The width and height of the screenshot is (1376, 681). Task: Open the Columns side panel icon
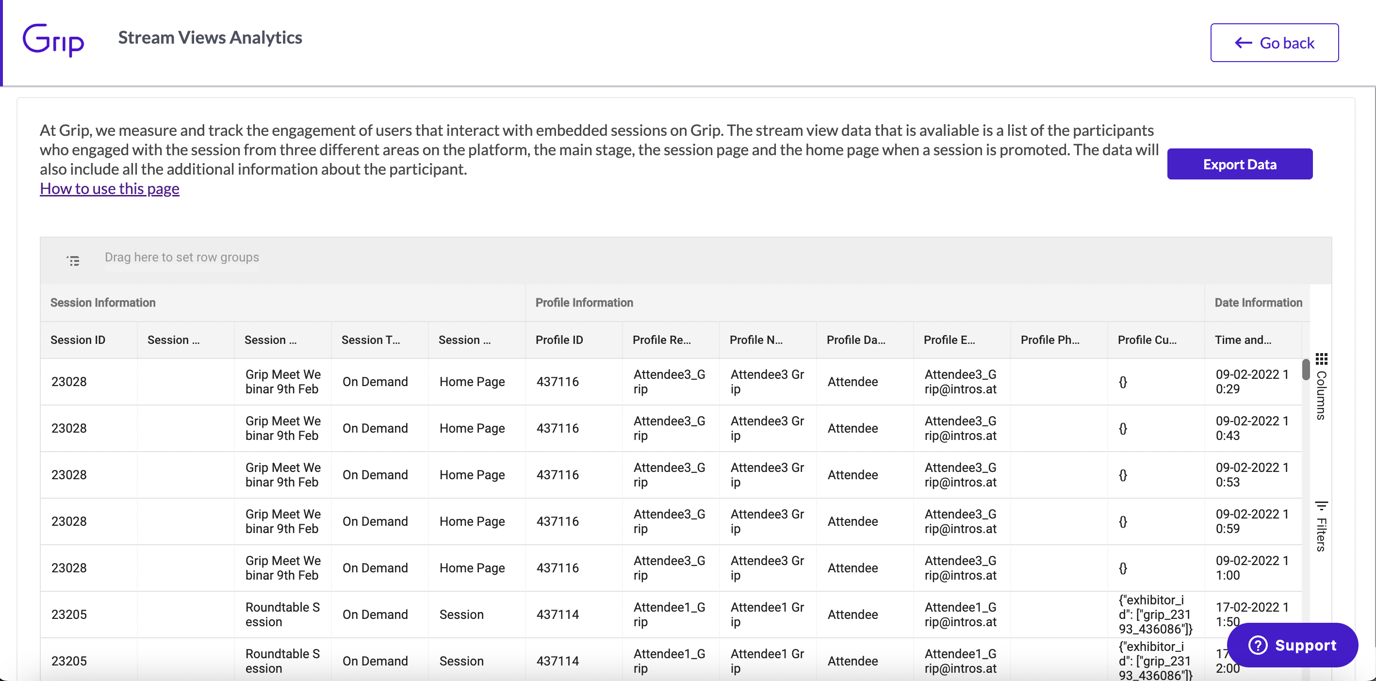(1322, 358)
